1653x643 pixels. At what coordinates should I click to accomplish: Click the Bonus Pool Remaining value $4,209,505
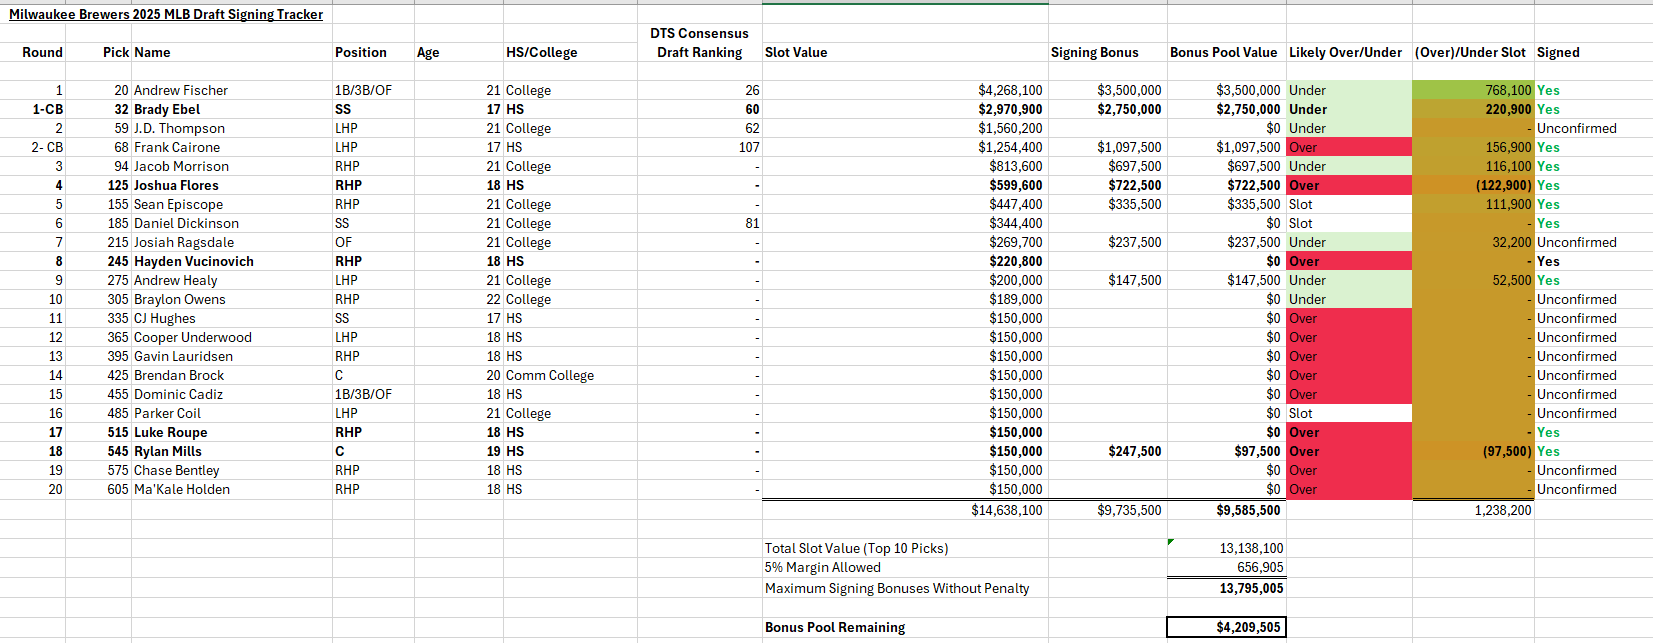(x=1226, y=628)
